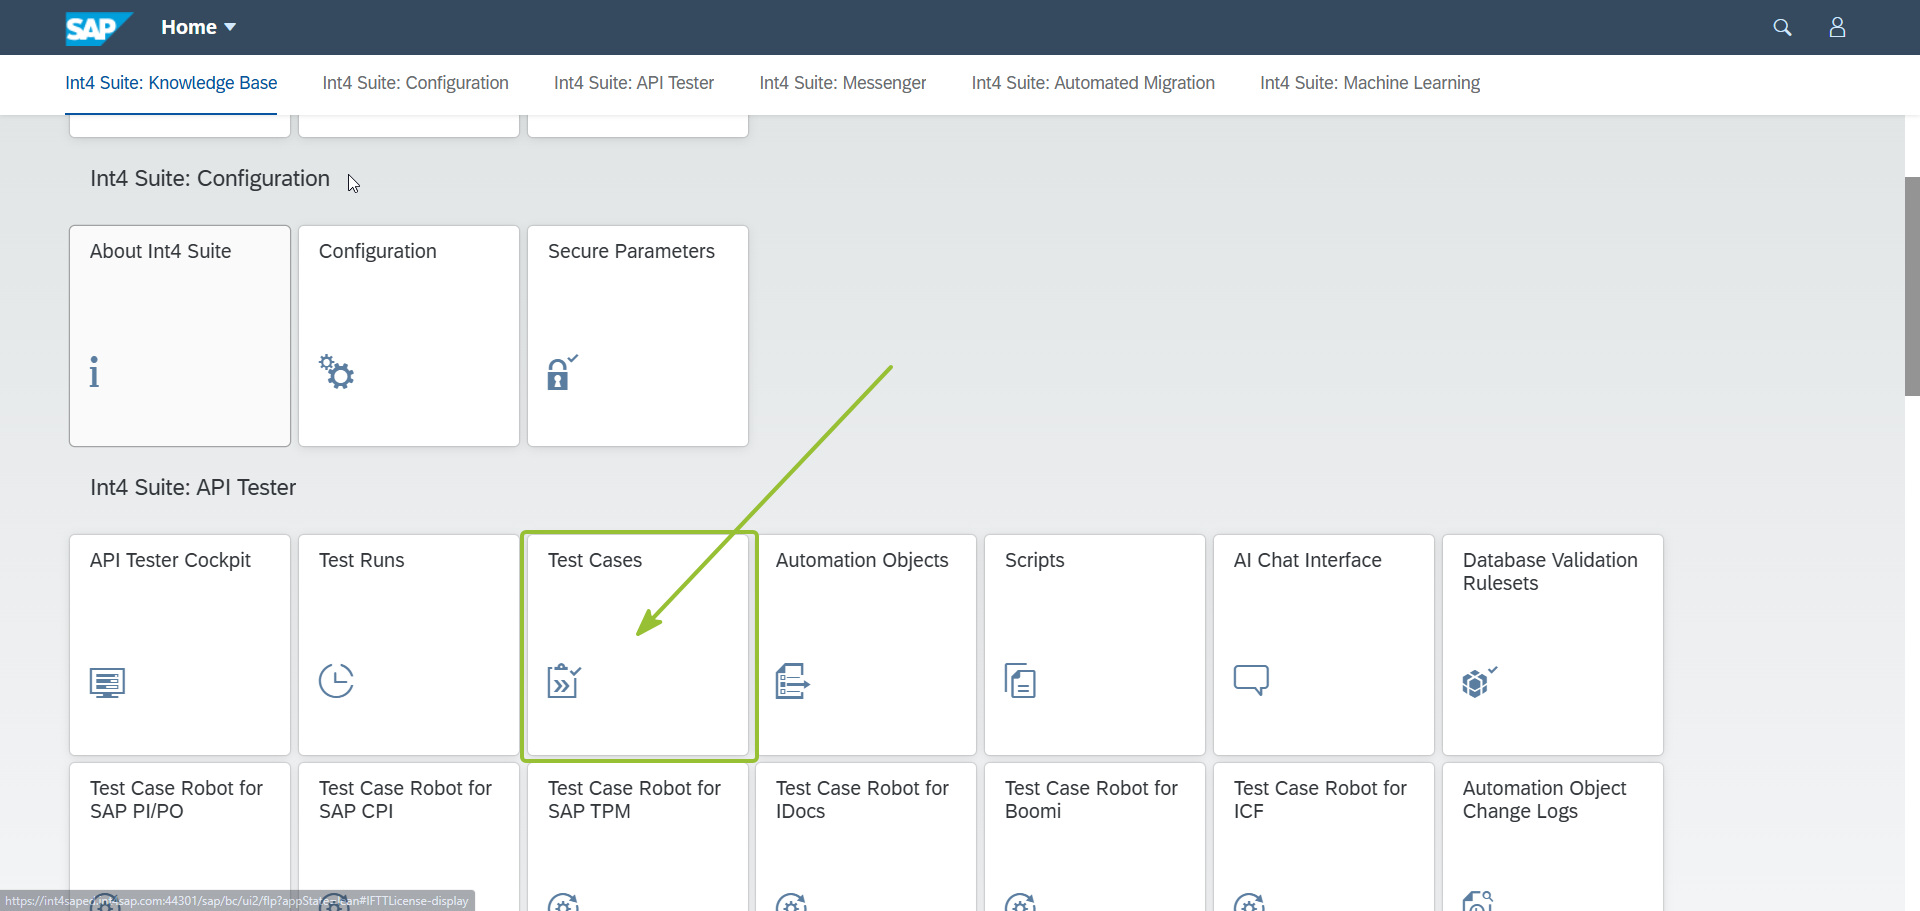Open Test Case Robot for SAP PI/PO tile
Viewport: 1920px width, 911px height.
(180, 836)
